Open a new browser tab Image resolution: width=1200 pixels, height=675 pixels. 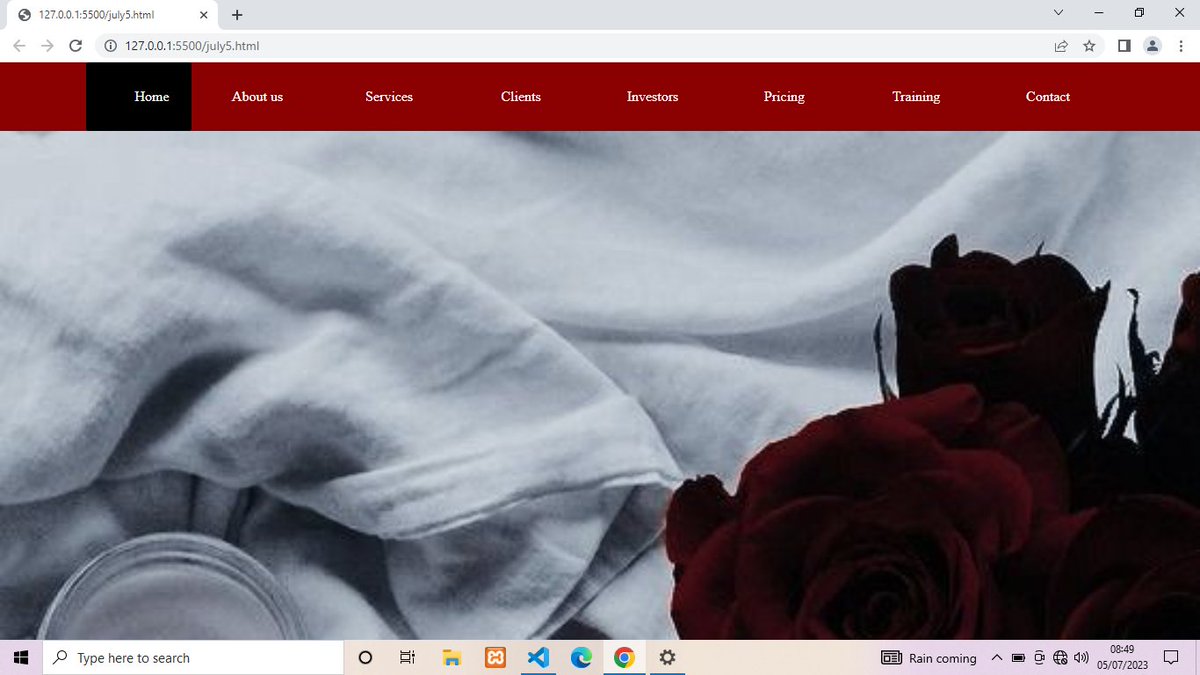[237, 15]
